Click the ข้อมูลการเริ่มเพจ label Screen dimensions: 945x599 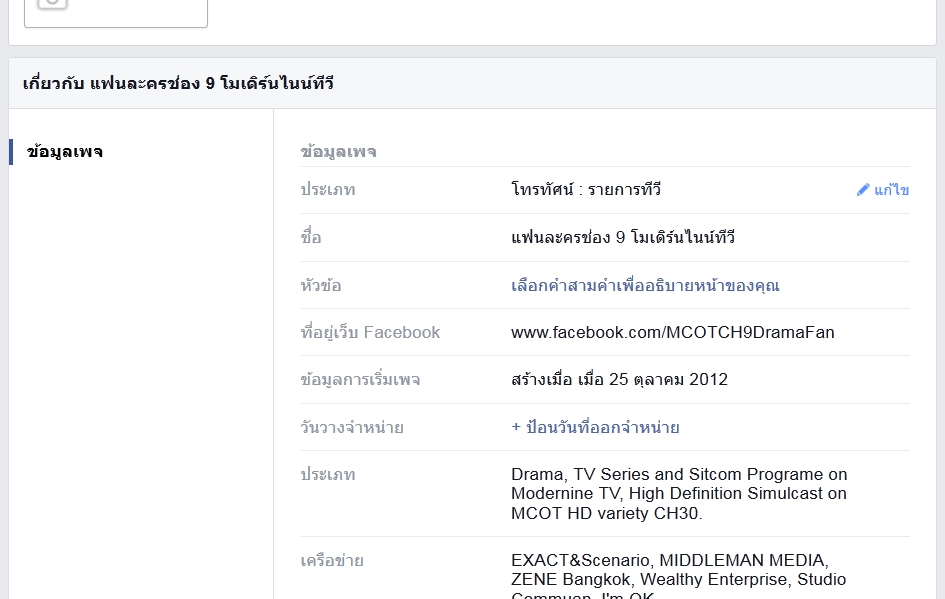(x=360, y=380)
